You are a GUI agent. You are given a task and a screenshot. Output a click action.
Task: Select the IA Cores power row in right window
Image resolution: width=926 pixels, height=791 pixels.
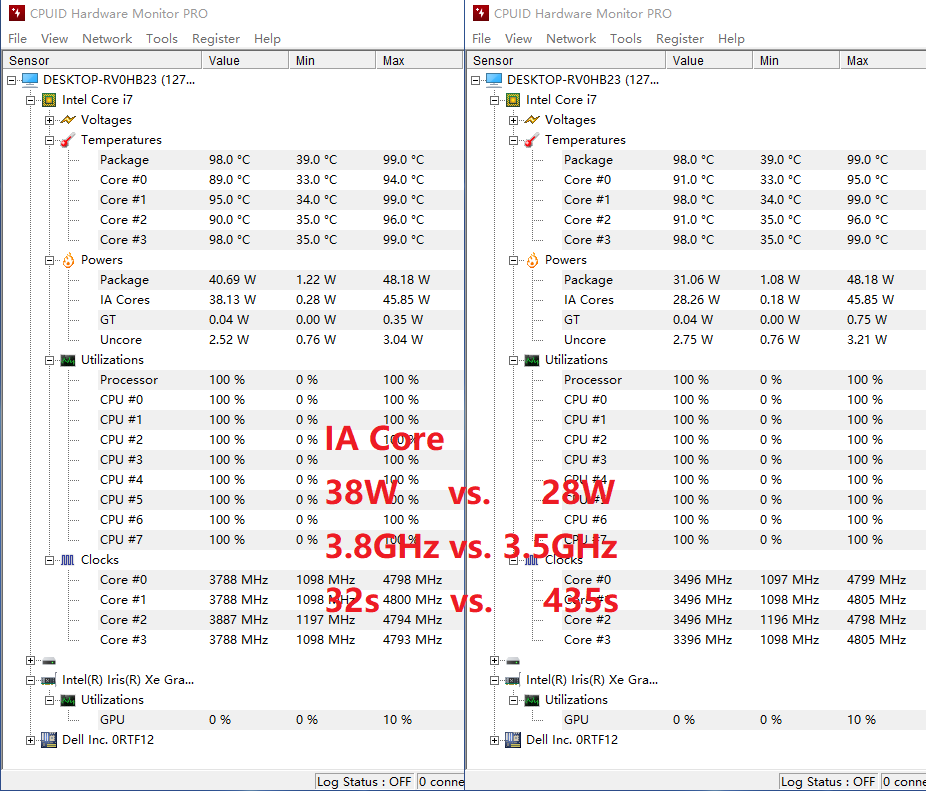[x=744, y=300]
